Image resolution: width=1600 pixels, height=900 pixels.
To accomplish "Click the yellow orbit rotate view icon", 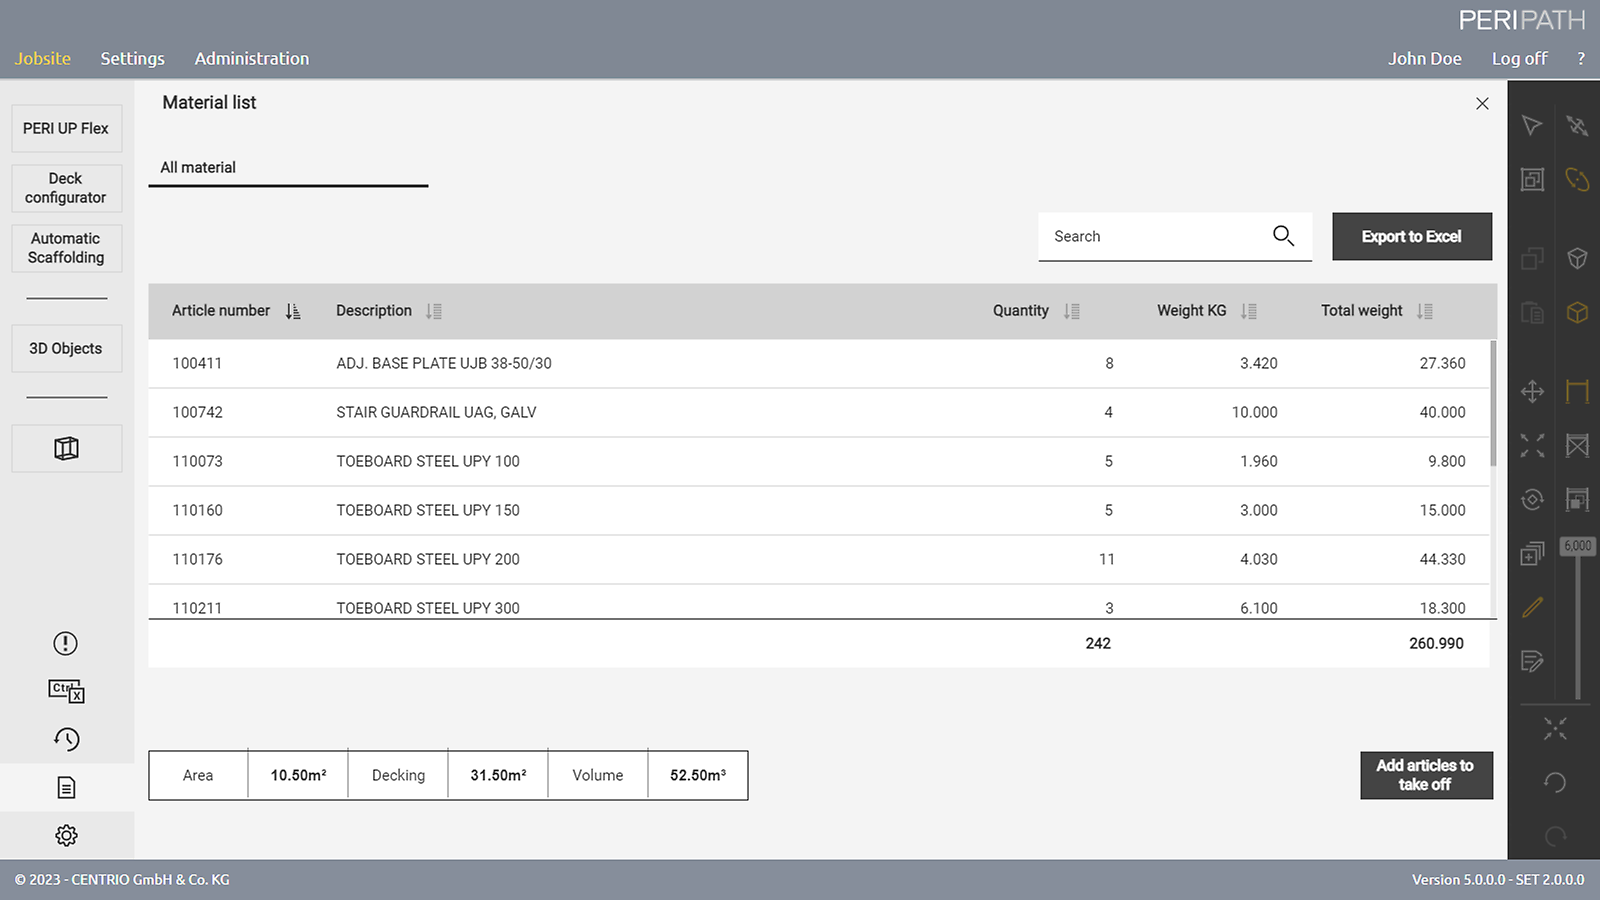I will click(x=1577, y=179).
